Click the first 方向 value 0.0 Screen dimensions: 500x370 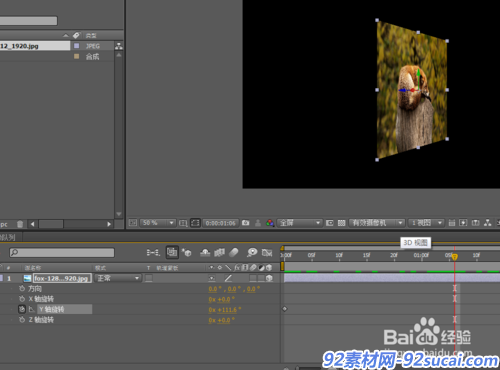pyautogui.click(x=213, y=289)
